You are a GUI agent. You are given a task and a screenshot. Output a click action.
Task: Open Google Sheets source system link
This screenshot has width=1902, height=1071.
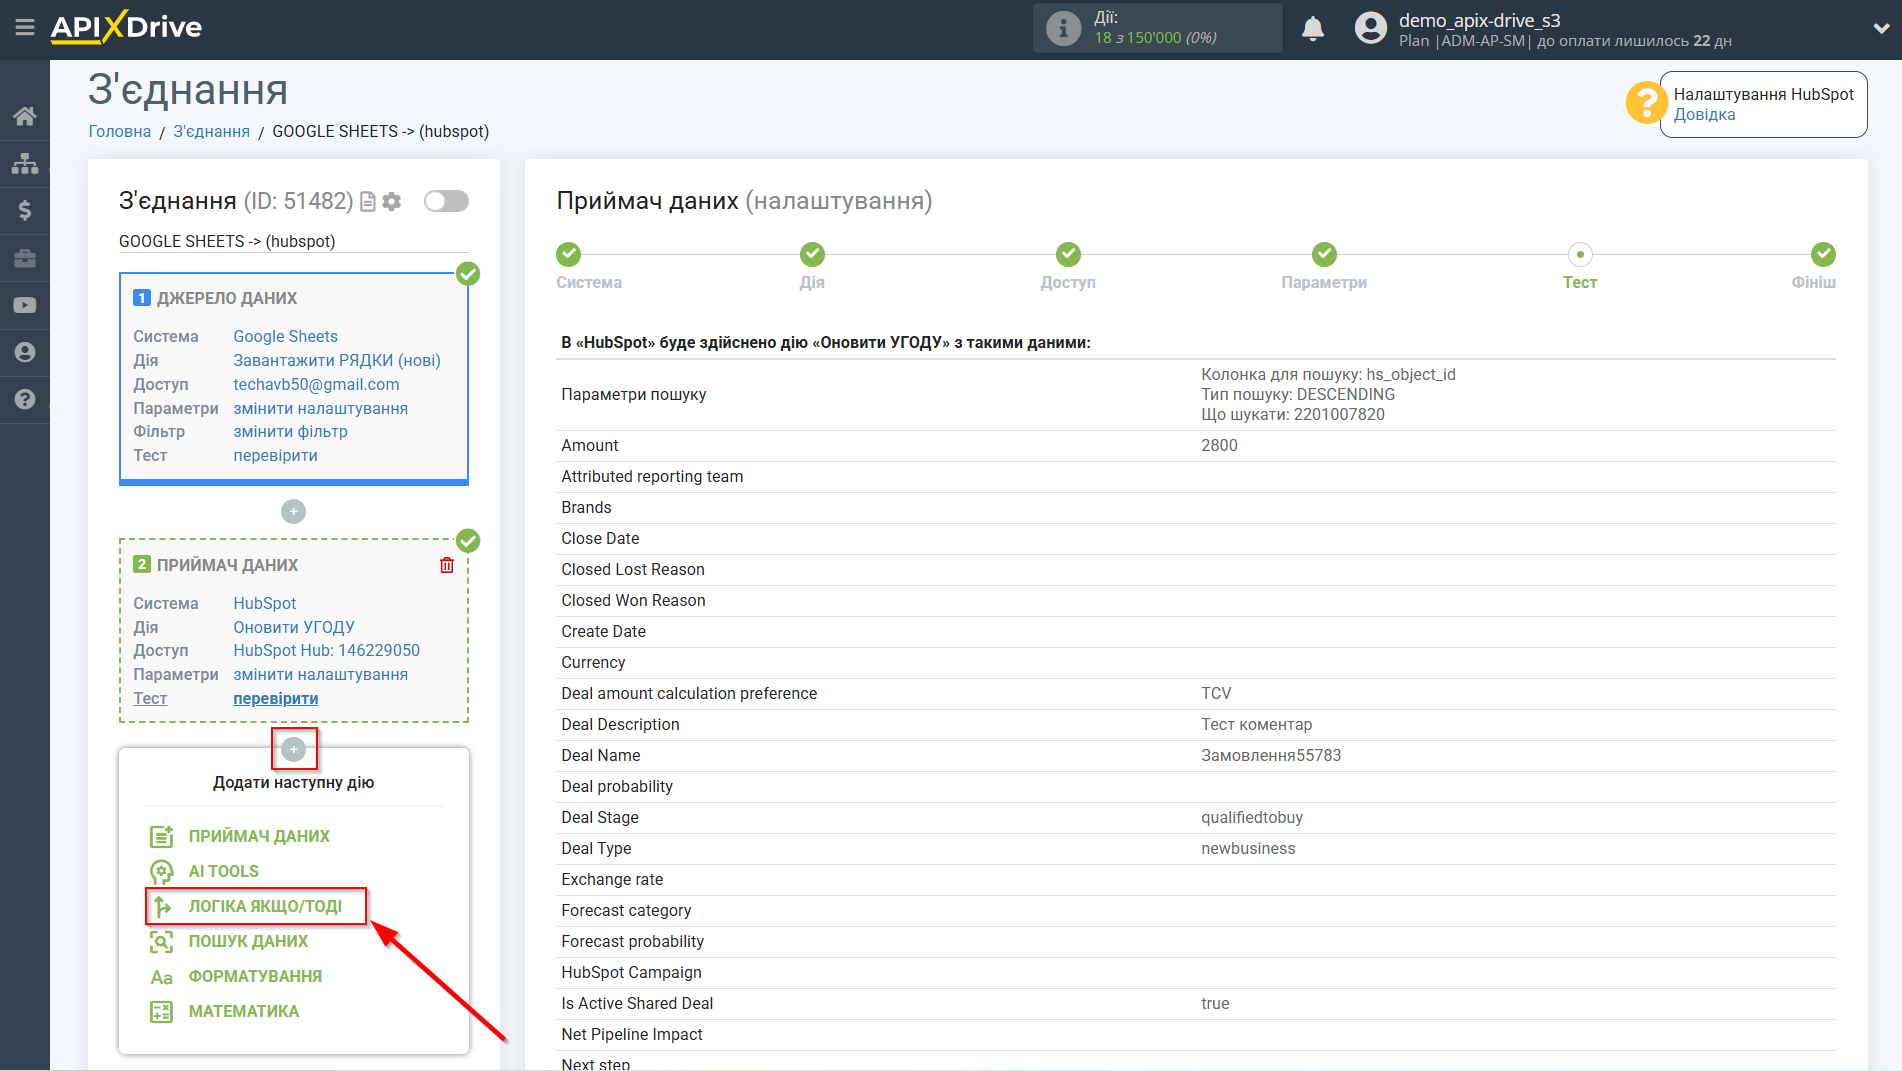coord(285,336)
